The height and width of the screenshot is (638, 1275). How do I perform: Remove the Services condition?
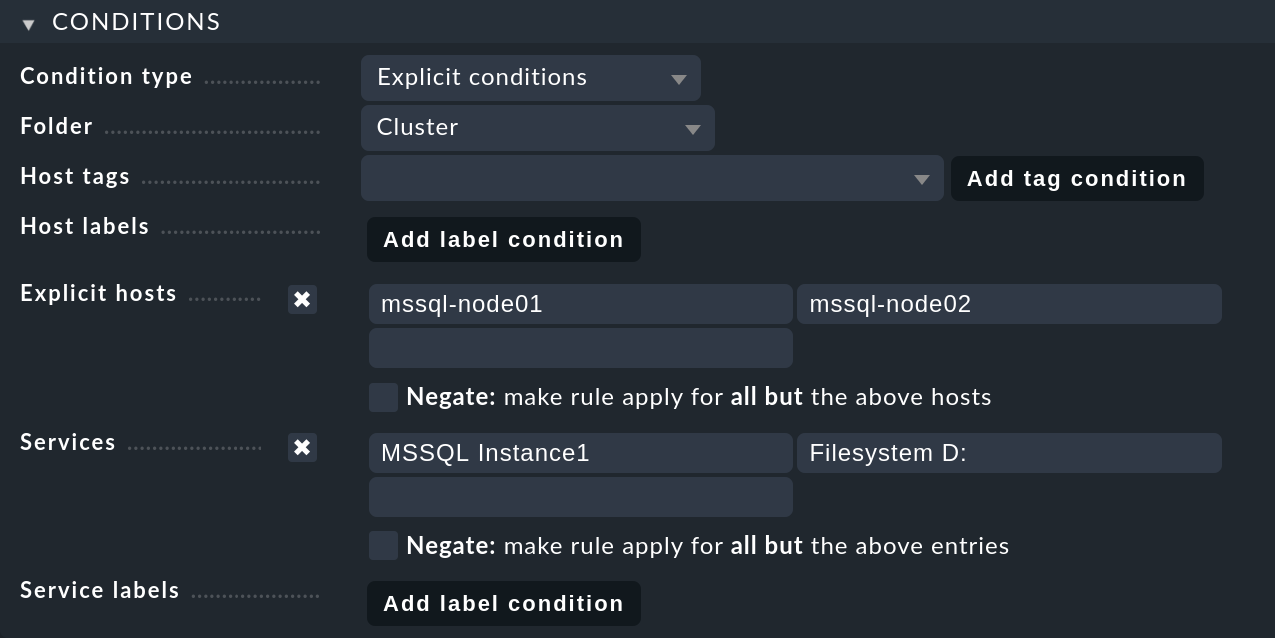(302, 448)
